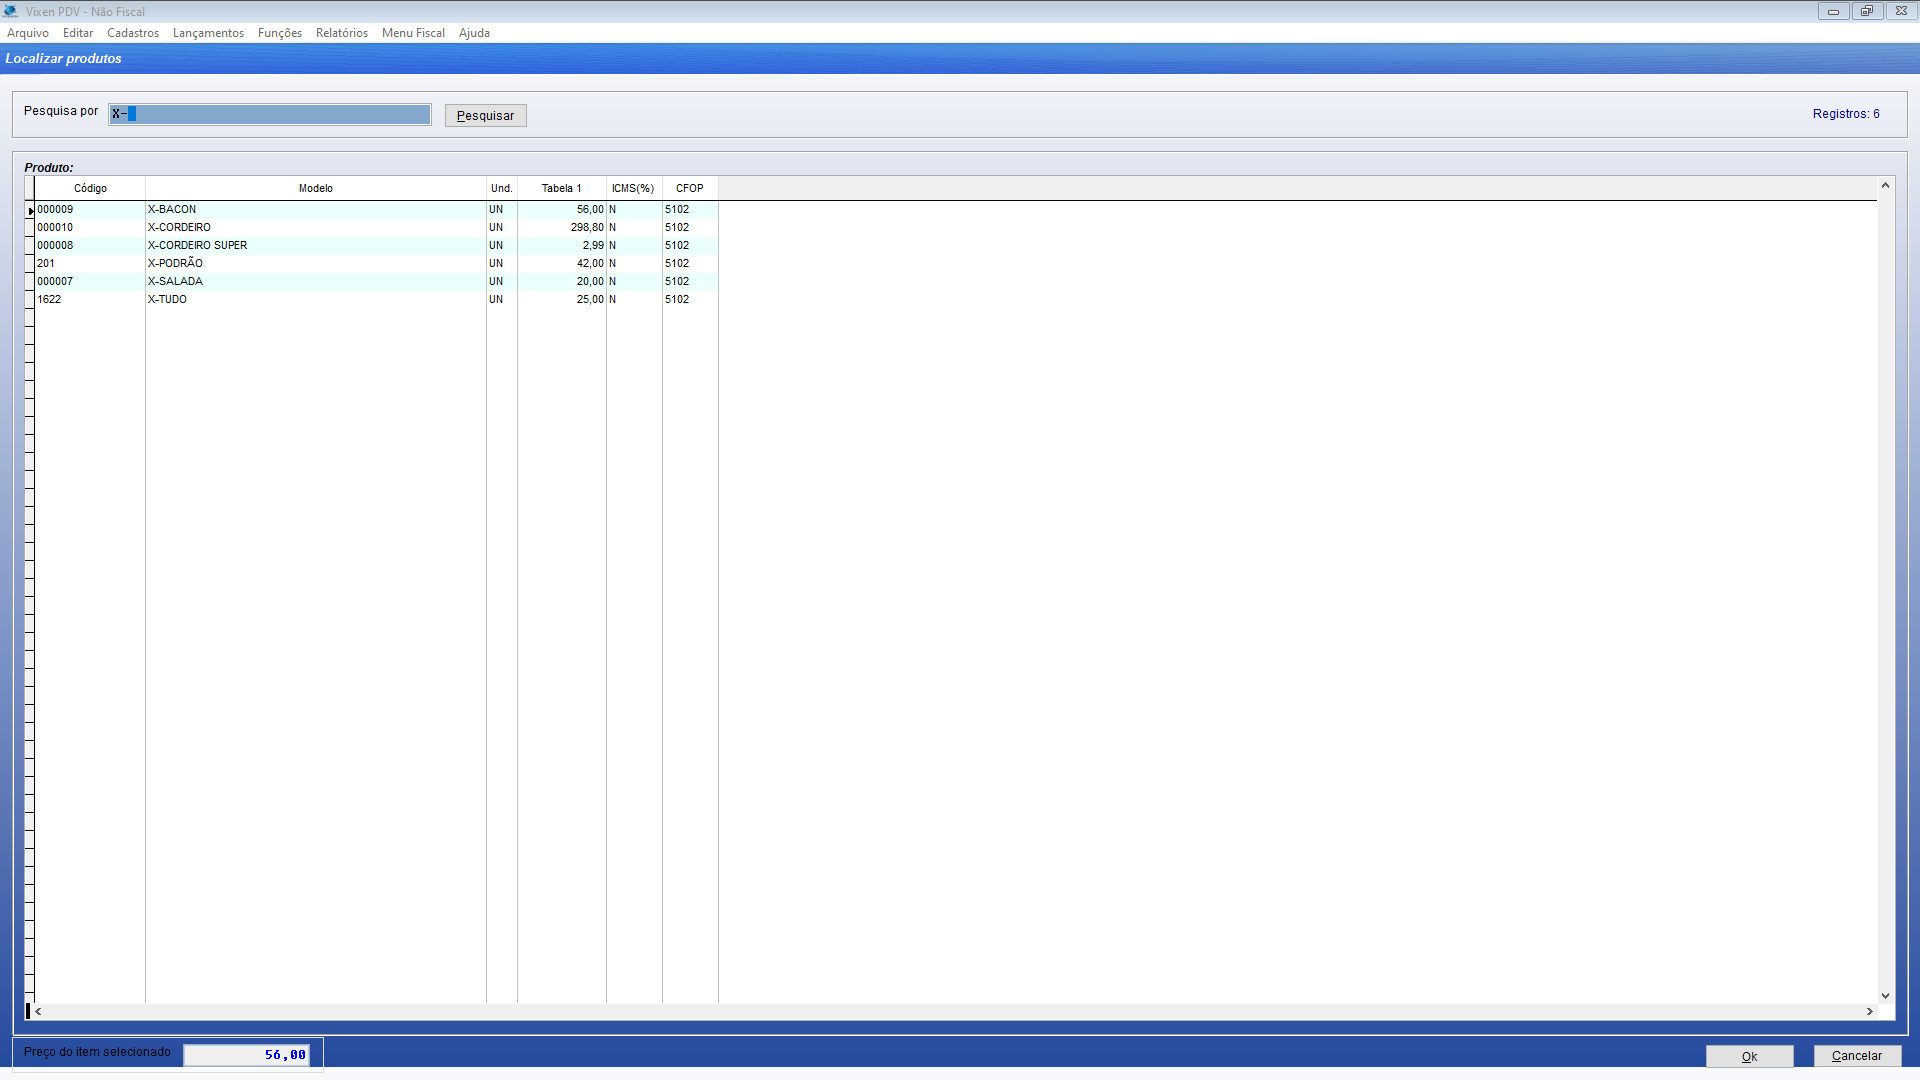Open the Arquivo menu

(x=27, y=33)
